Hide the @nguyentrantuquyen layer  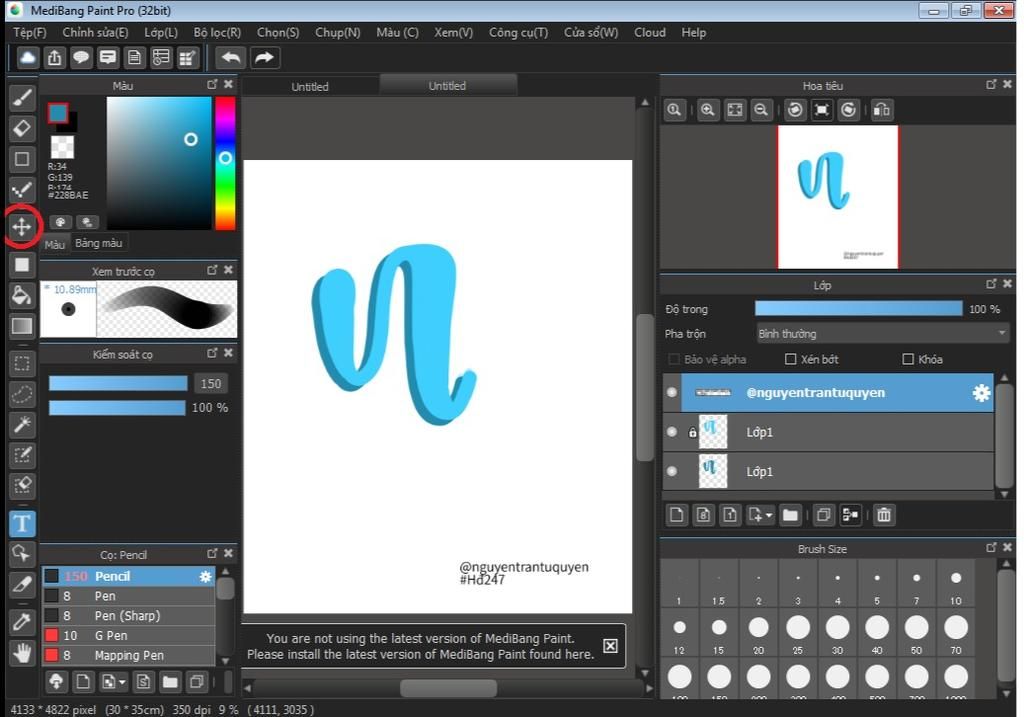point(672,392)
